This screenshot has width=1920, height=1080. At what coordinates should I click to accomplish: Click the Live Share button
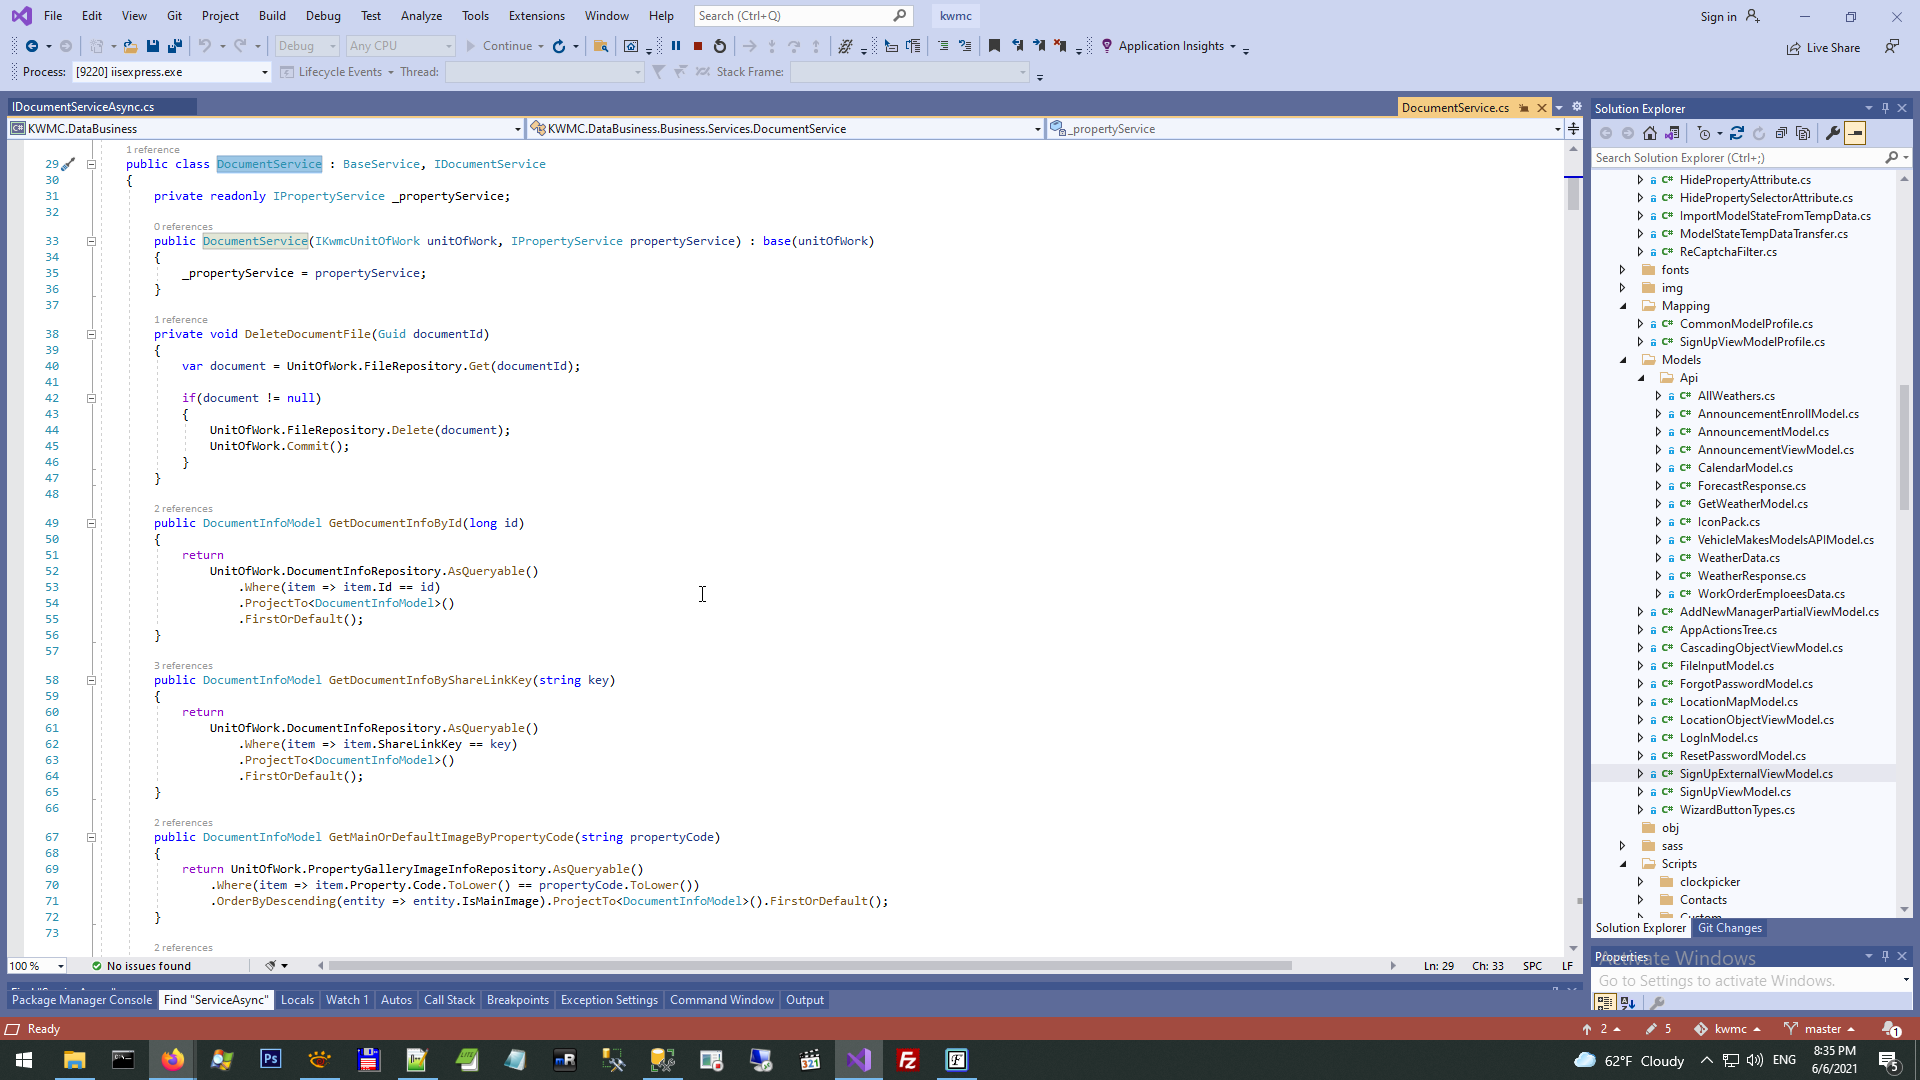tap(1823, 48)
